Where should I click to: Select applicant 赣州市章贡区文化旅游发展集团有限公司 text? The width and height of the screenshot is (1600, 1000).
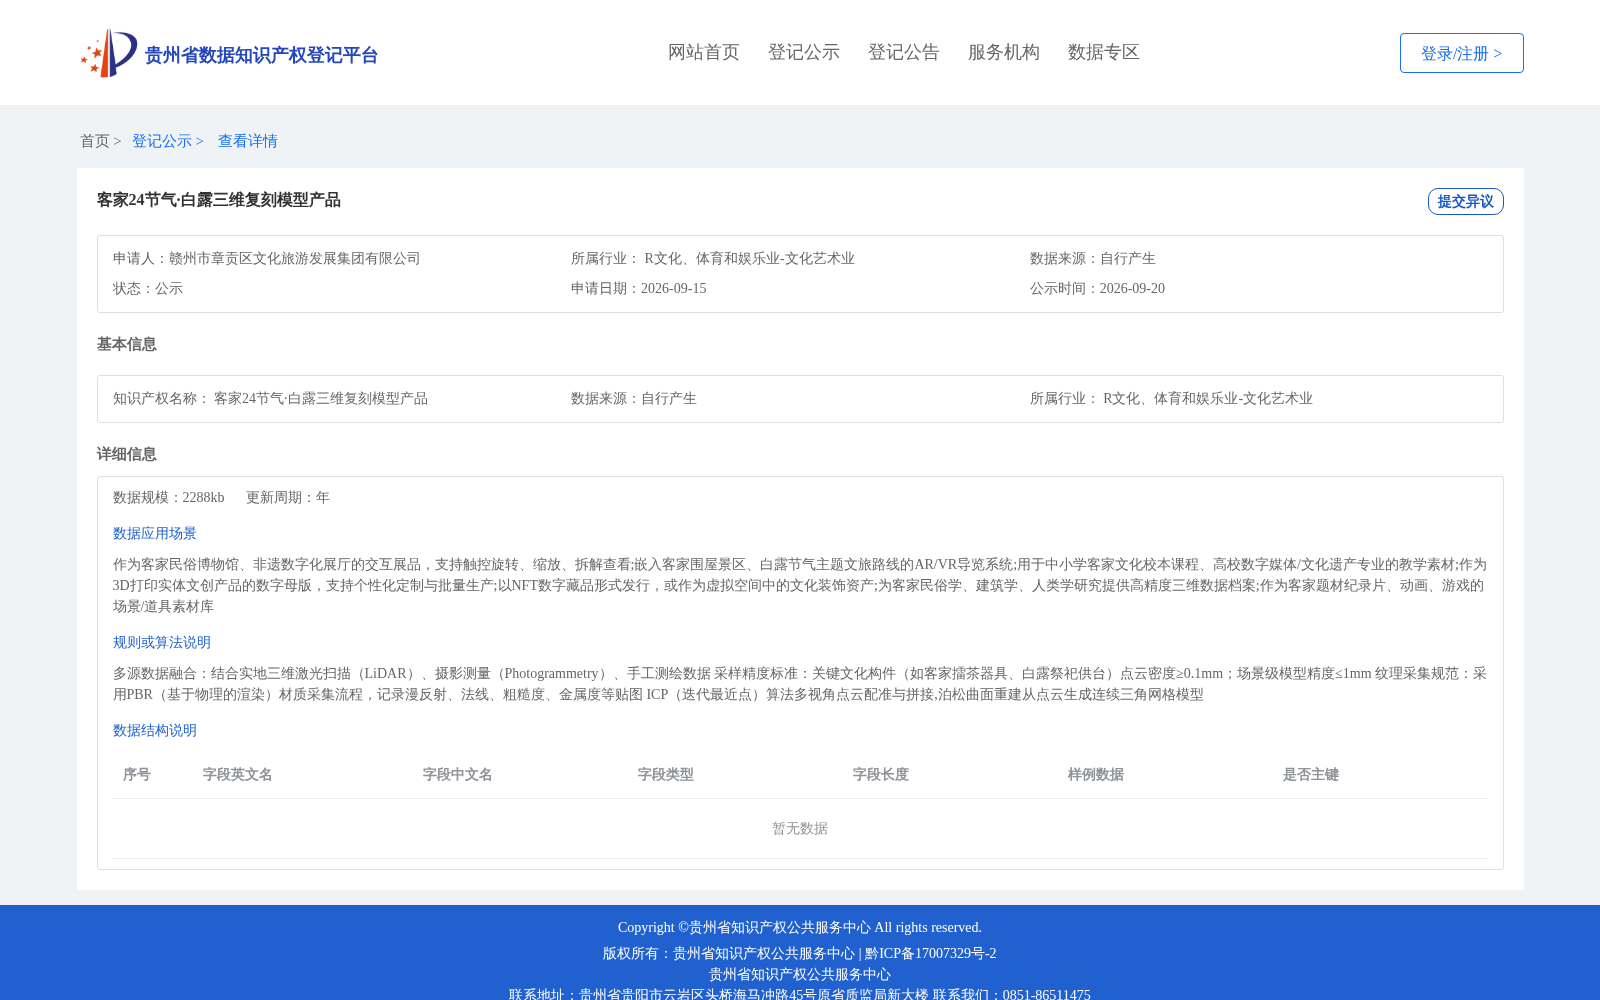pos(295,259)
